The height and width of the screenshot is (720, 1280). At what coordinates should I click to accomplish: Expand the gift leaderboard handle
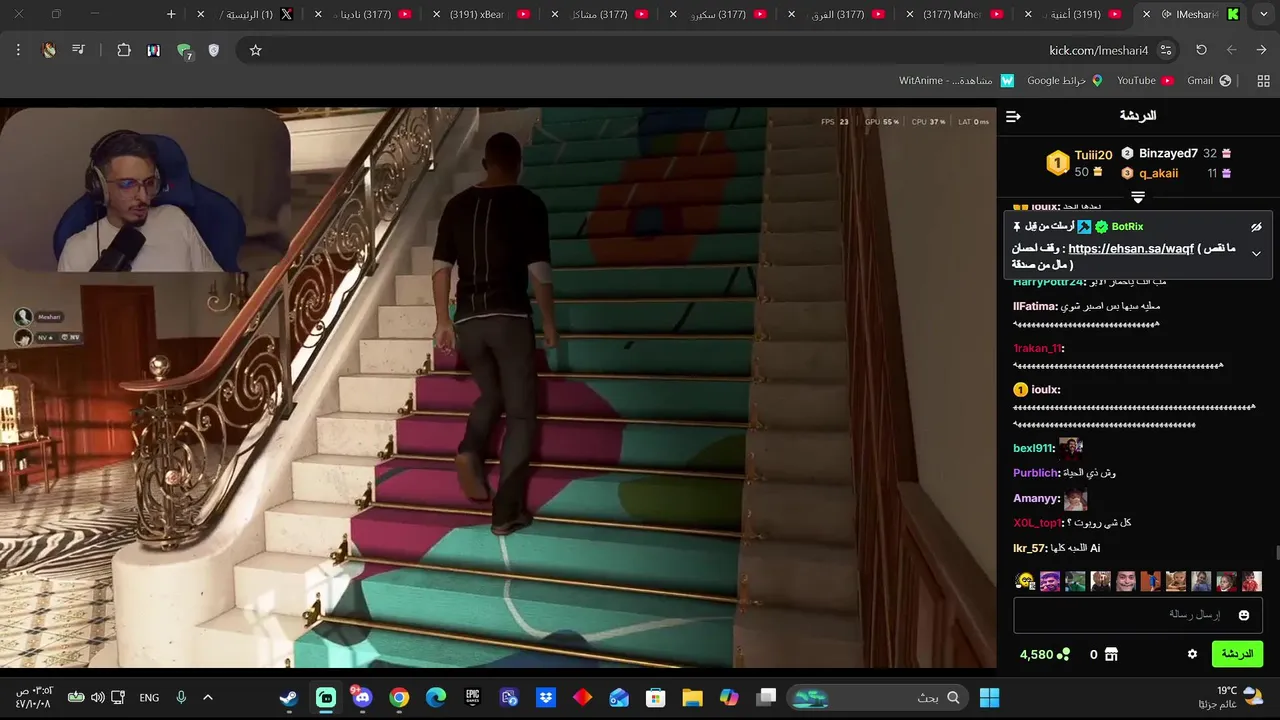[x=1138, y=197]
